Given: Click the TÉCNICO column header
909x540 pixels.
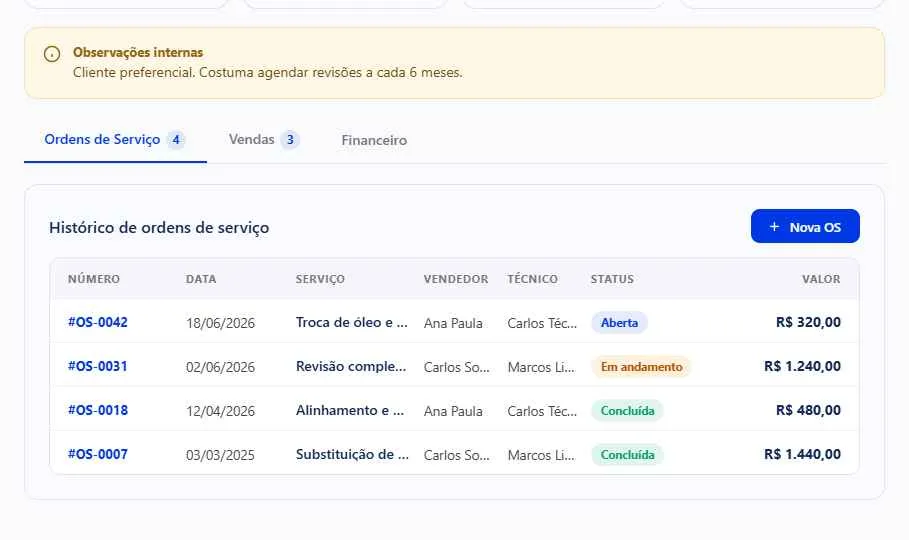Looking at the screenshot, I should 532,279.
